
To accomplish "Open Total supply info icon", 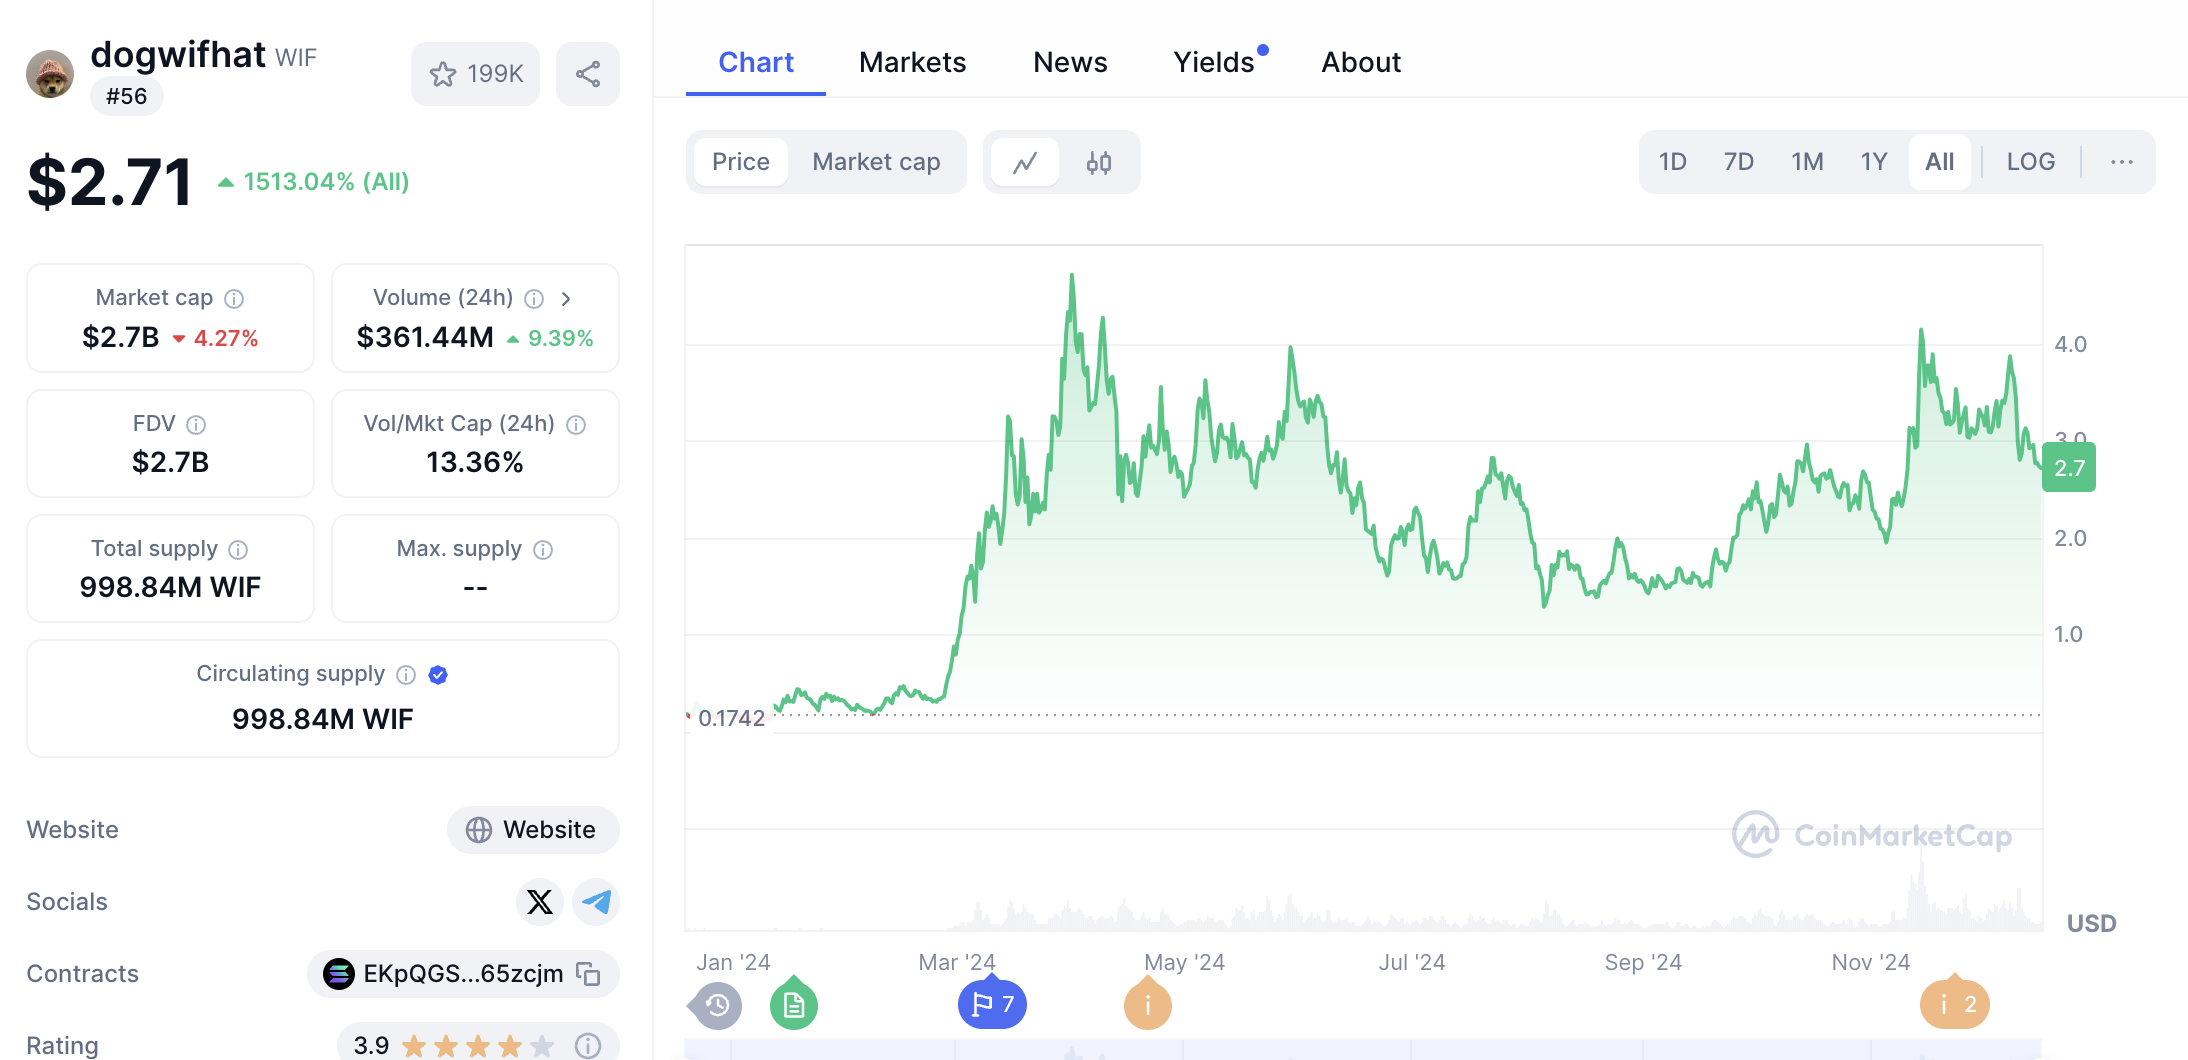I will [x=238, y=550].
